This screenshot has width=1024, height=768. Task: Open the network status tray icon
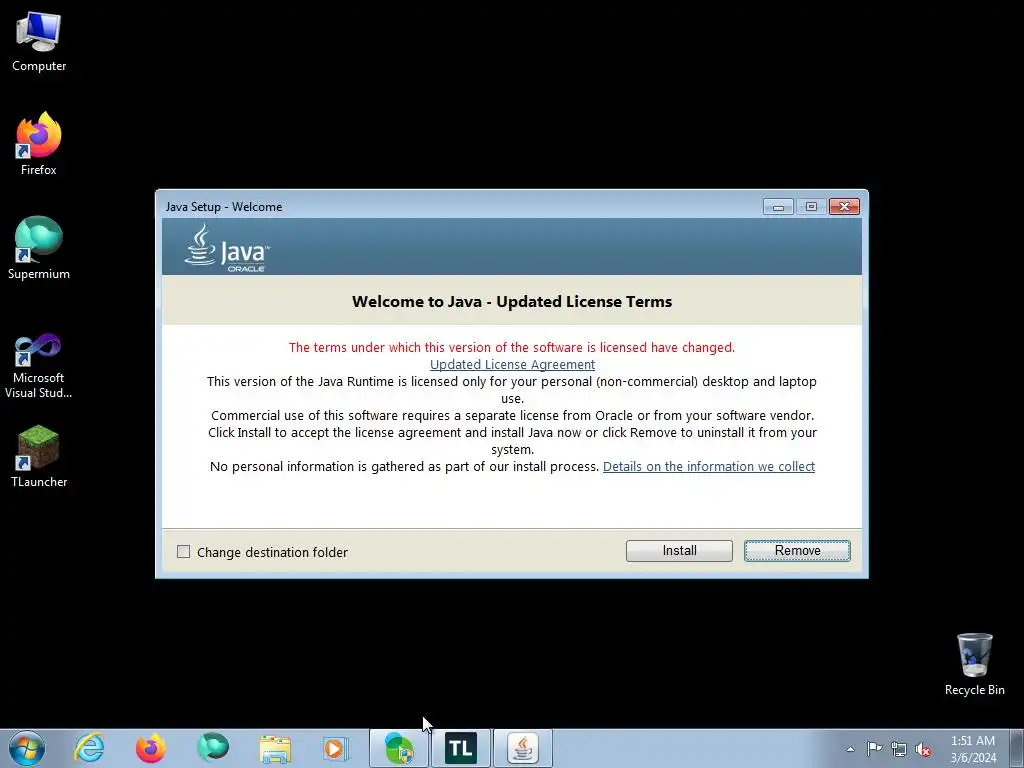pyautogui.click(x=899, y=749)
